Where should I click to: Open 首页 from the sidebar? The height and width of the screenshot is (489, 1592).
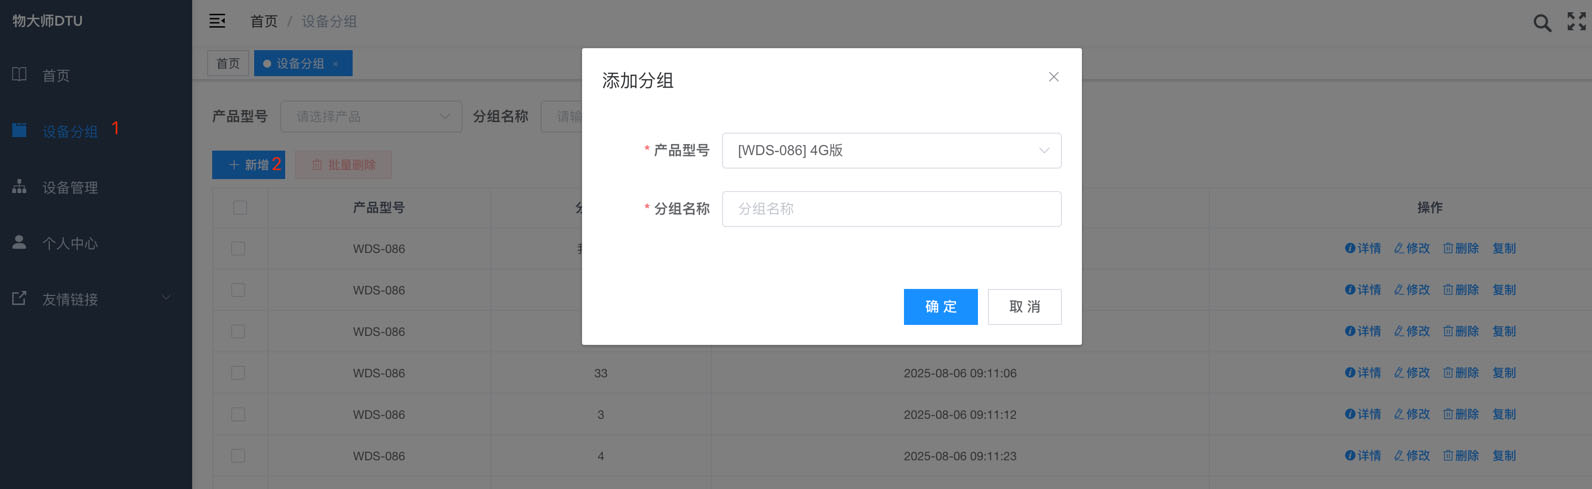tap(56, 76)
